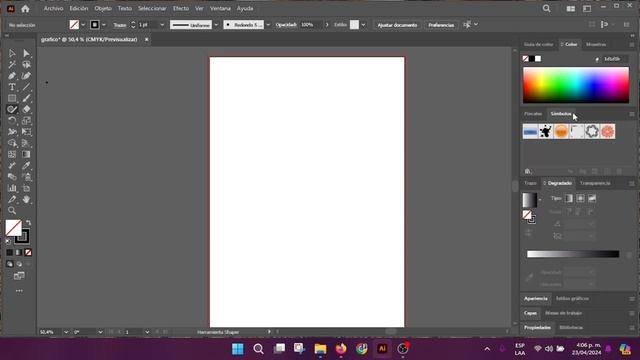Select the Blend tool
Image resolution: width=640 pixels, height=360 pixels.
[x=12, y=177]
